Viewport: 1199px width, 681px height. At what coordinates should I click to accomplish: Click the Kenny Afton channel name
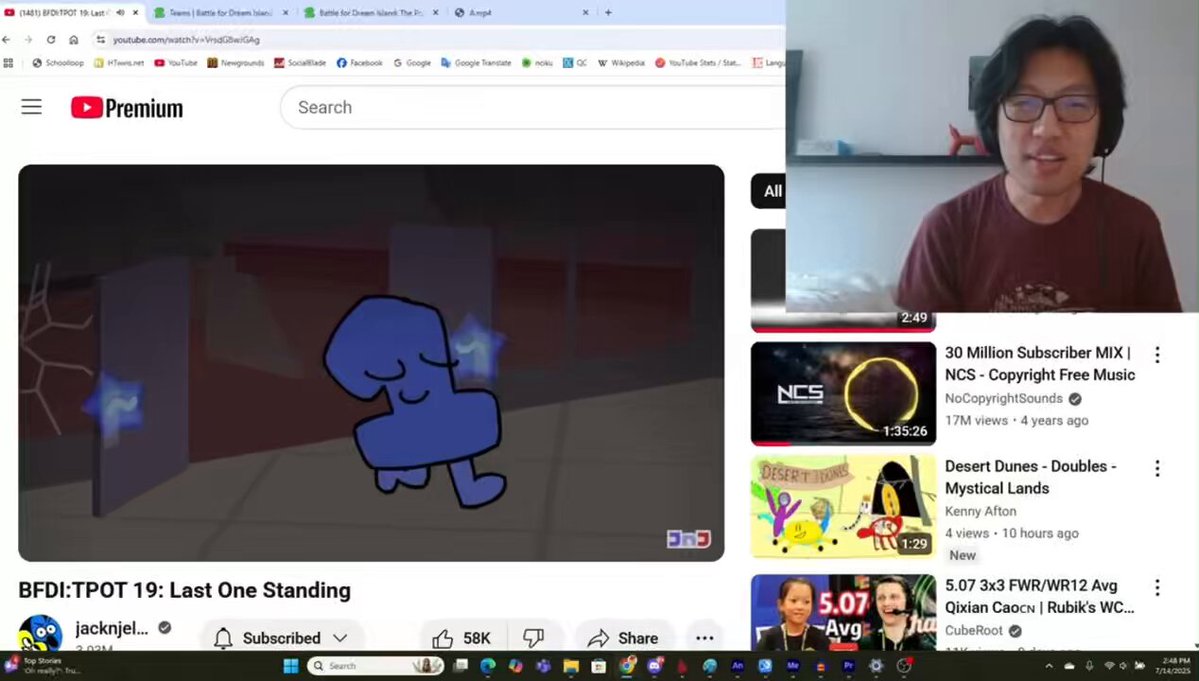980,511
